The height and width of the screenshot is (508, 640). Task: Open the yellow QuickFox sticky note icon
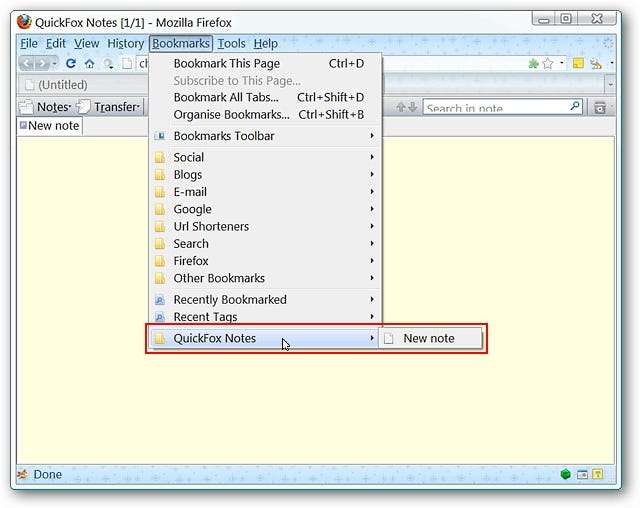[x=578, y=63]
